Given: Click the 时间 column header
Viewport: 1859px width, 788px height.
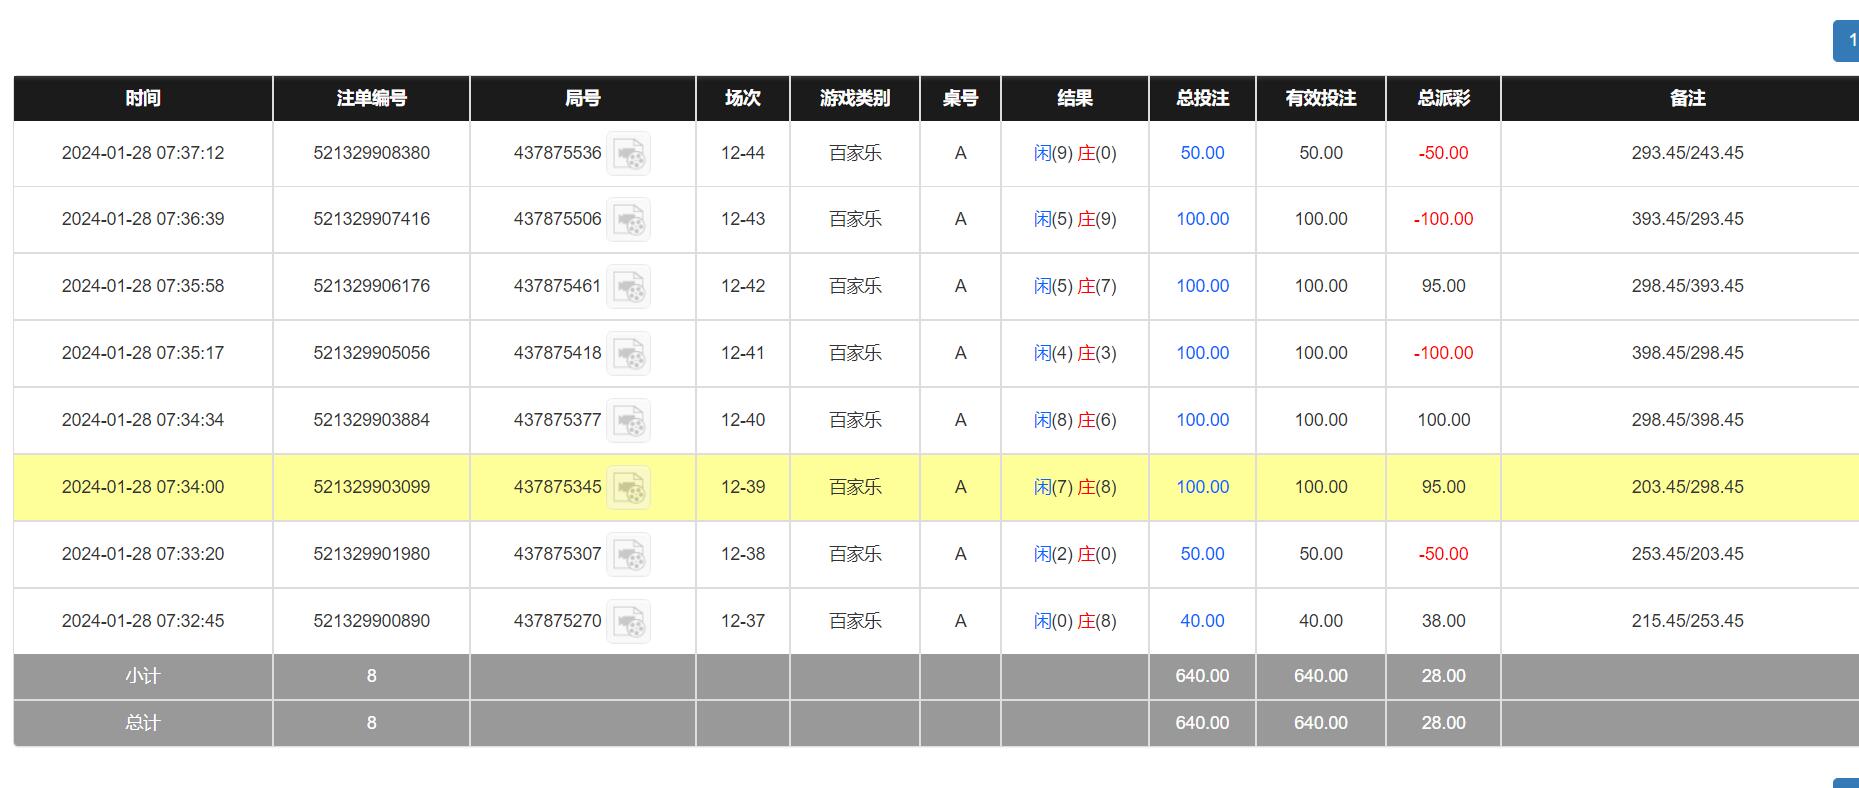Looking at the screenshot, I should coord(143,98).
